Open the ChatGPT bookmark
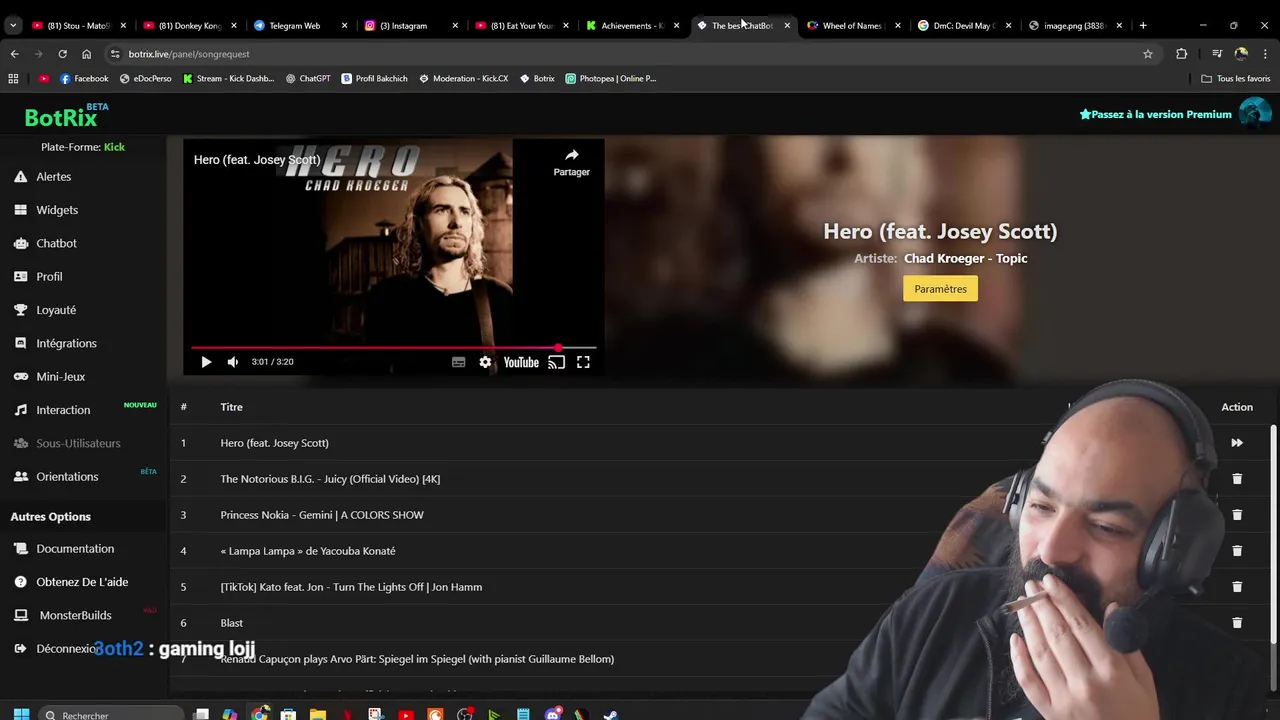1280x720 pixels. point(308,78)
